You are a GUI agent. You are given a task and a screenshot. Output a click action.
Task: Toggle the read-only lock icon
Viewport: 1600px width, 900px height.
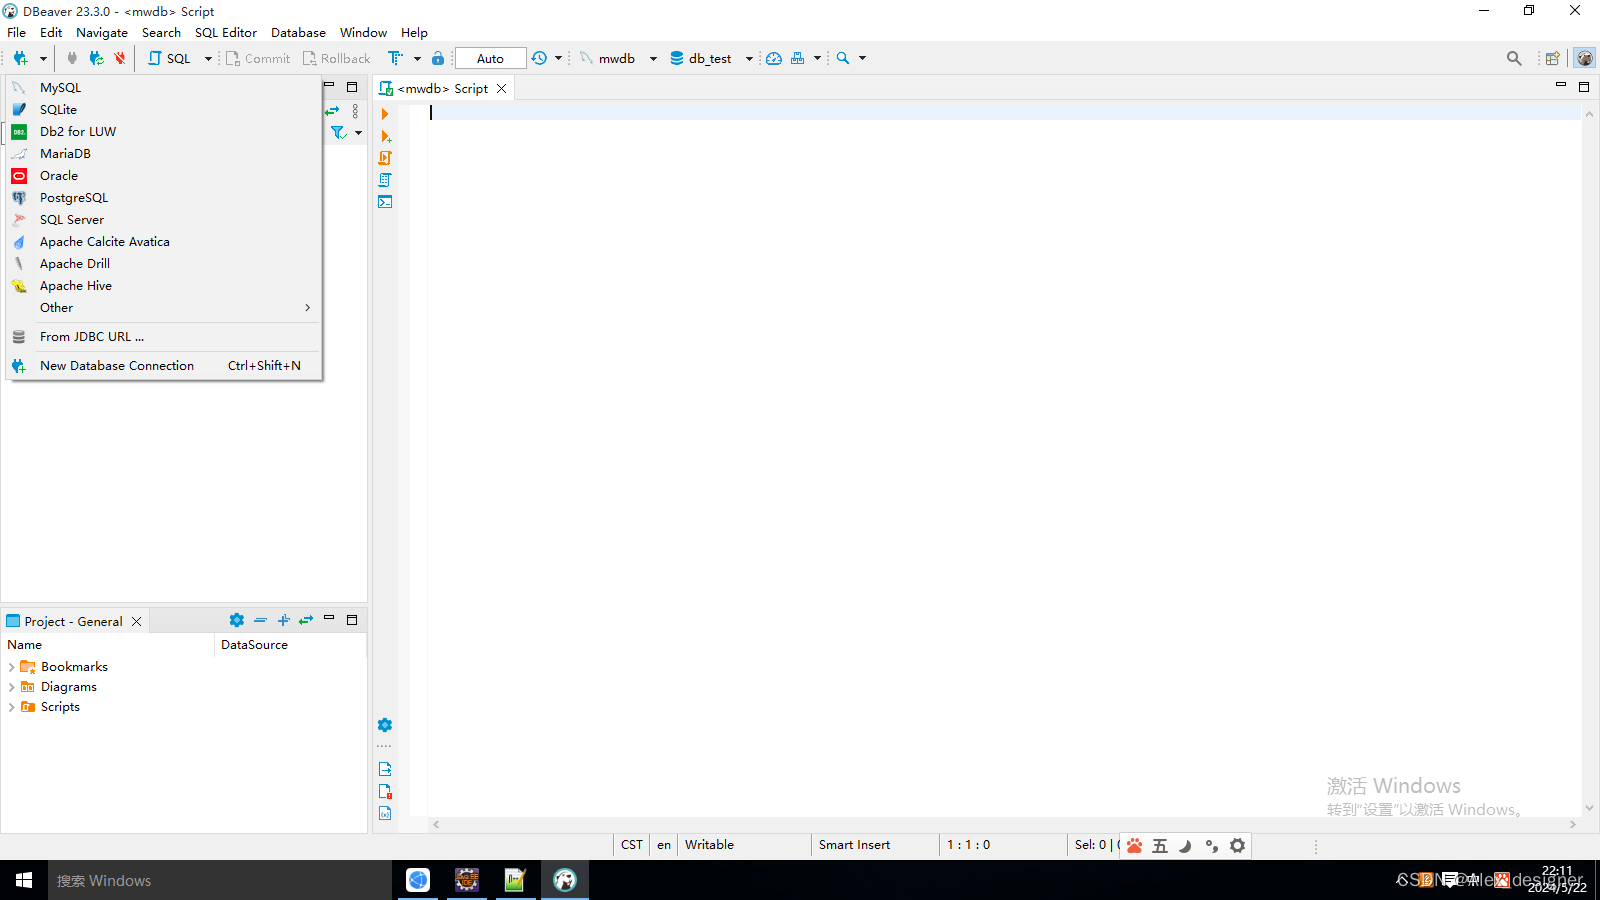(x=438, y=58)
